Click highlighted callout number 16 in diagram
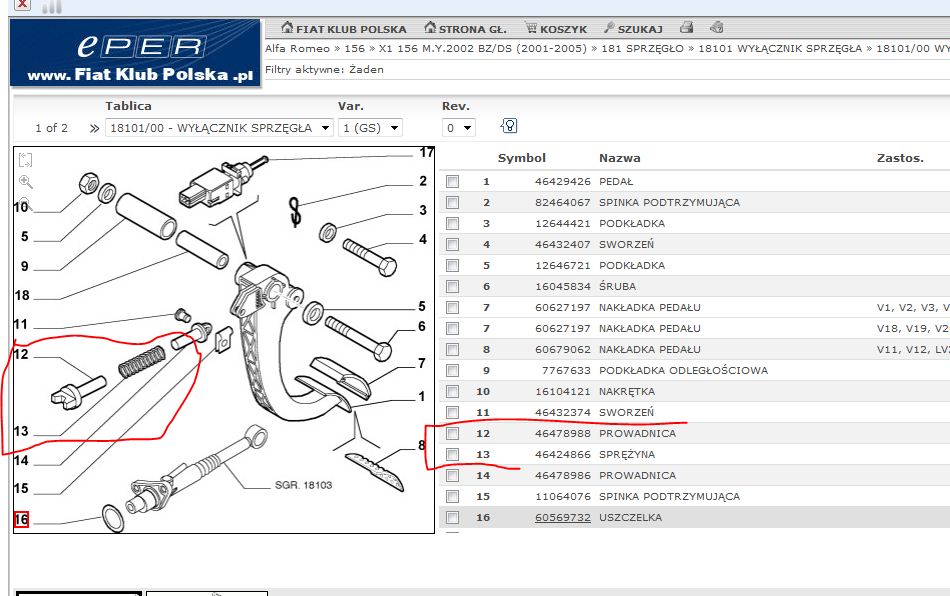950x596 pixels. click(21, 519)
